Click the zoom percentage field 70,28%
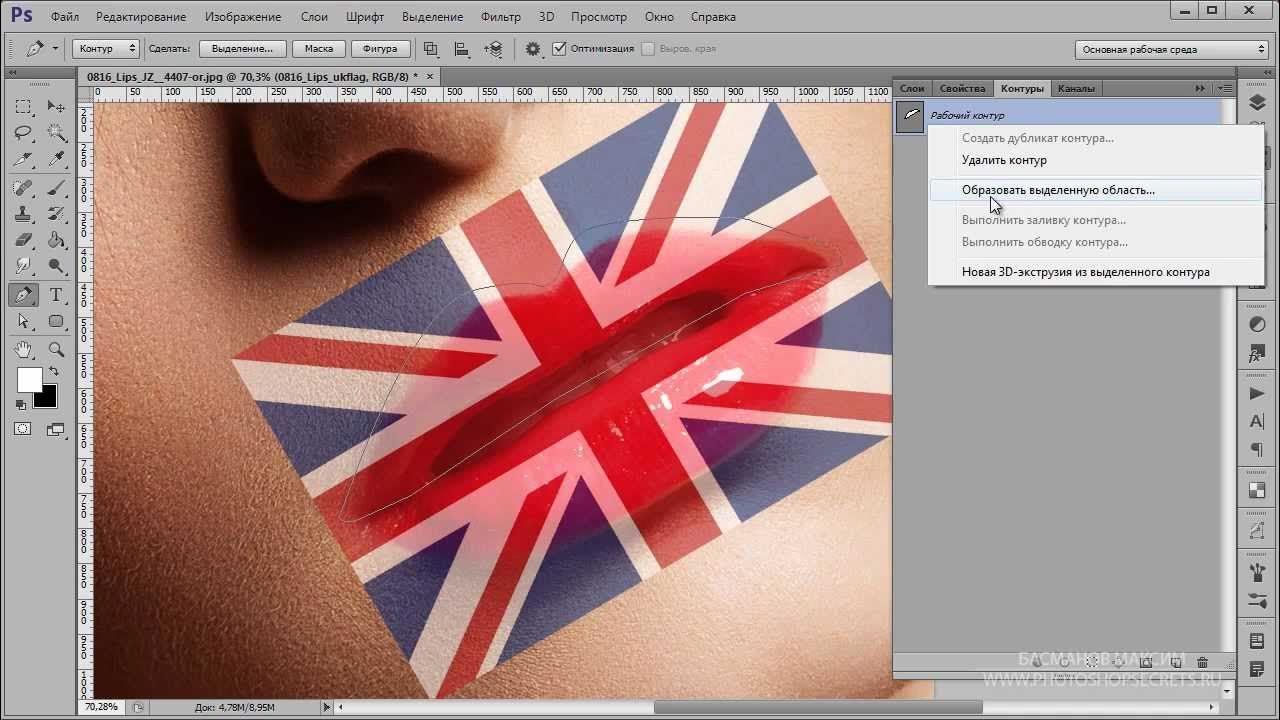This screenshot has height=720, width=1280. [101, 707]
